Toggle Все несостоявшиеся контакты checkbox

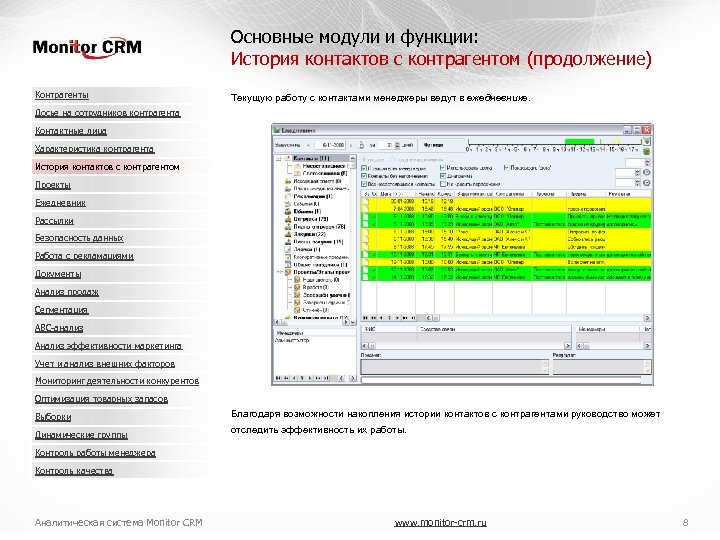364,184
